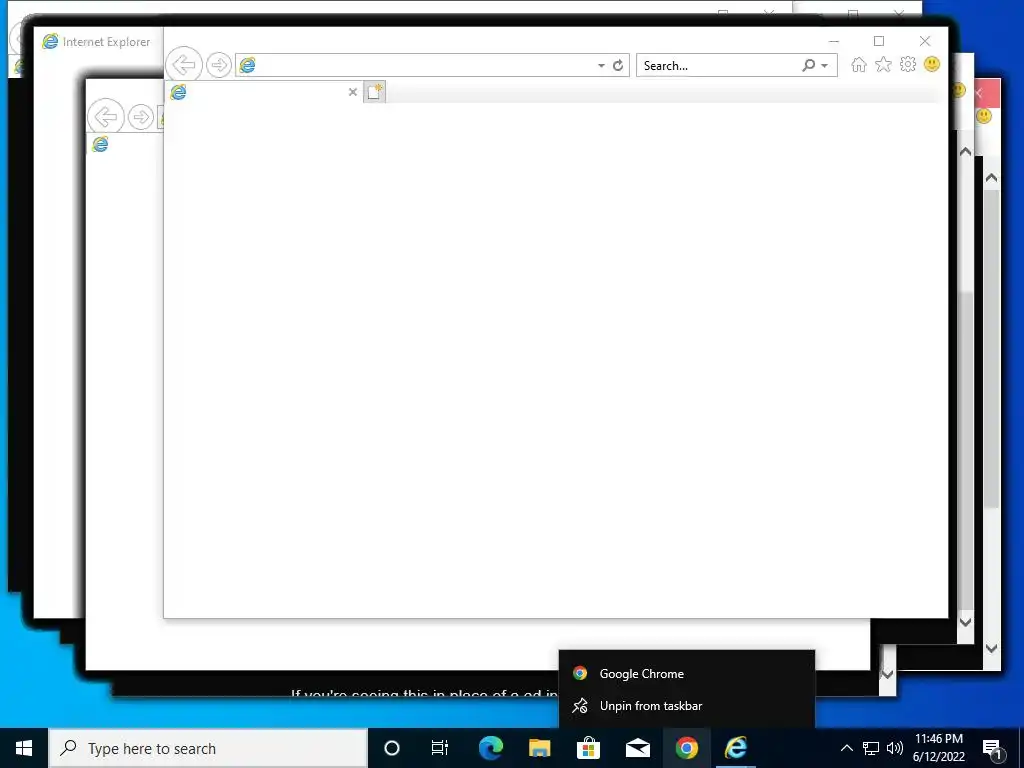Select the blank tab in the front IE window
This screenshot has width=1024, height=768.
pyautogui.click(x=264, y=92)
